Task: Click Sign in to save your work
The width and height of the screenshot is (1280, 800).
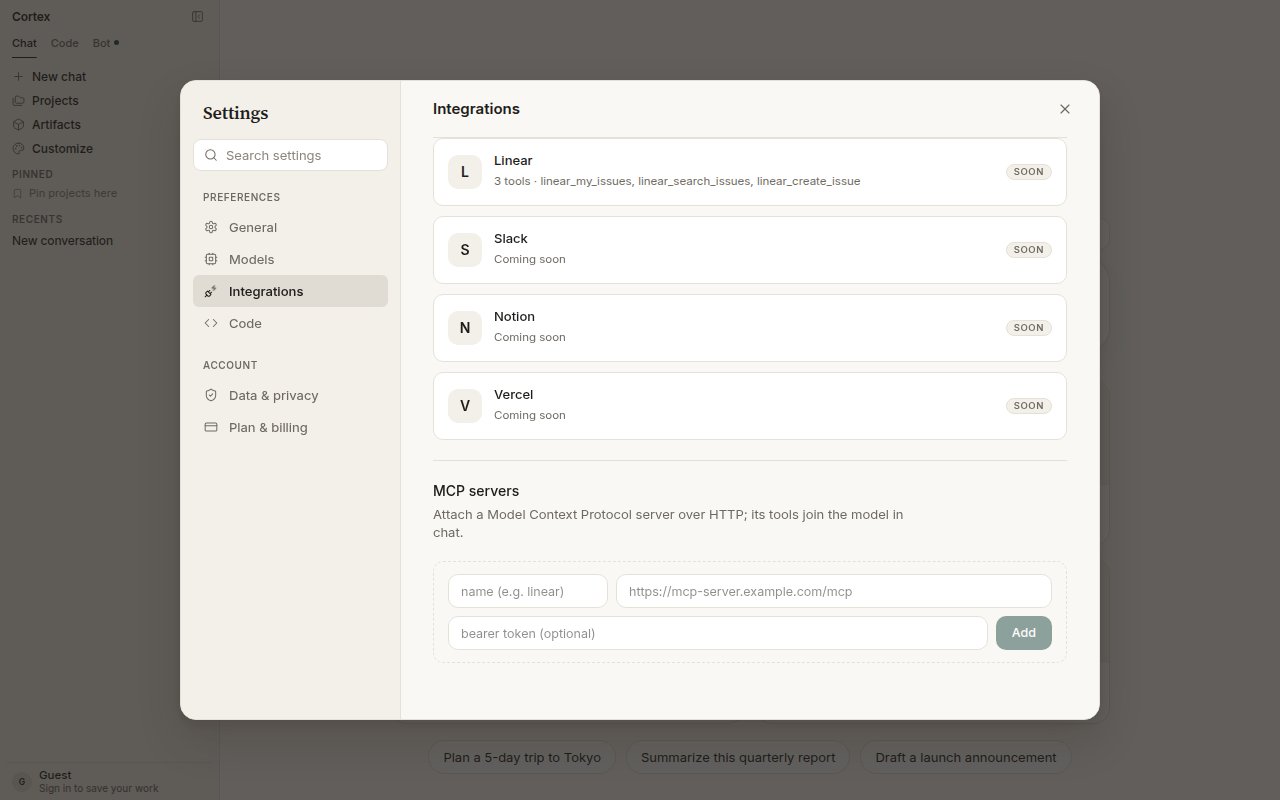Action: 99,788
